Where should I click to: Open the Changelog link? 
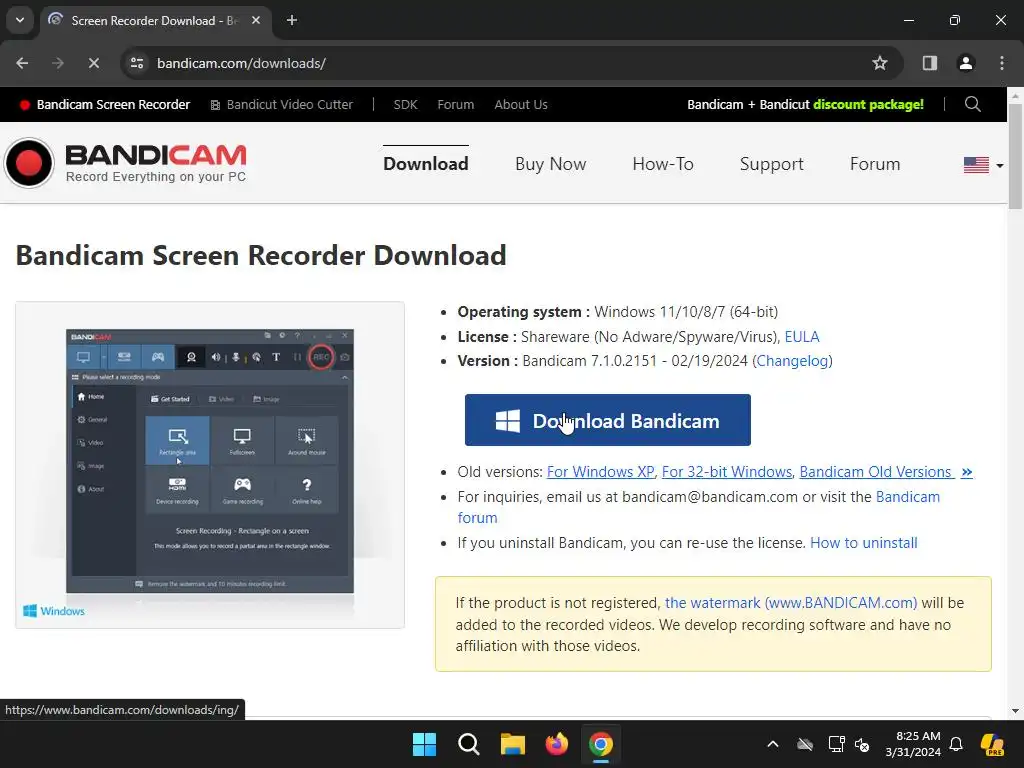[x=792, y=361]
